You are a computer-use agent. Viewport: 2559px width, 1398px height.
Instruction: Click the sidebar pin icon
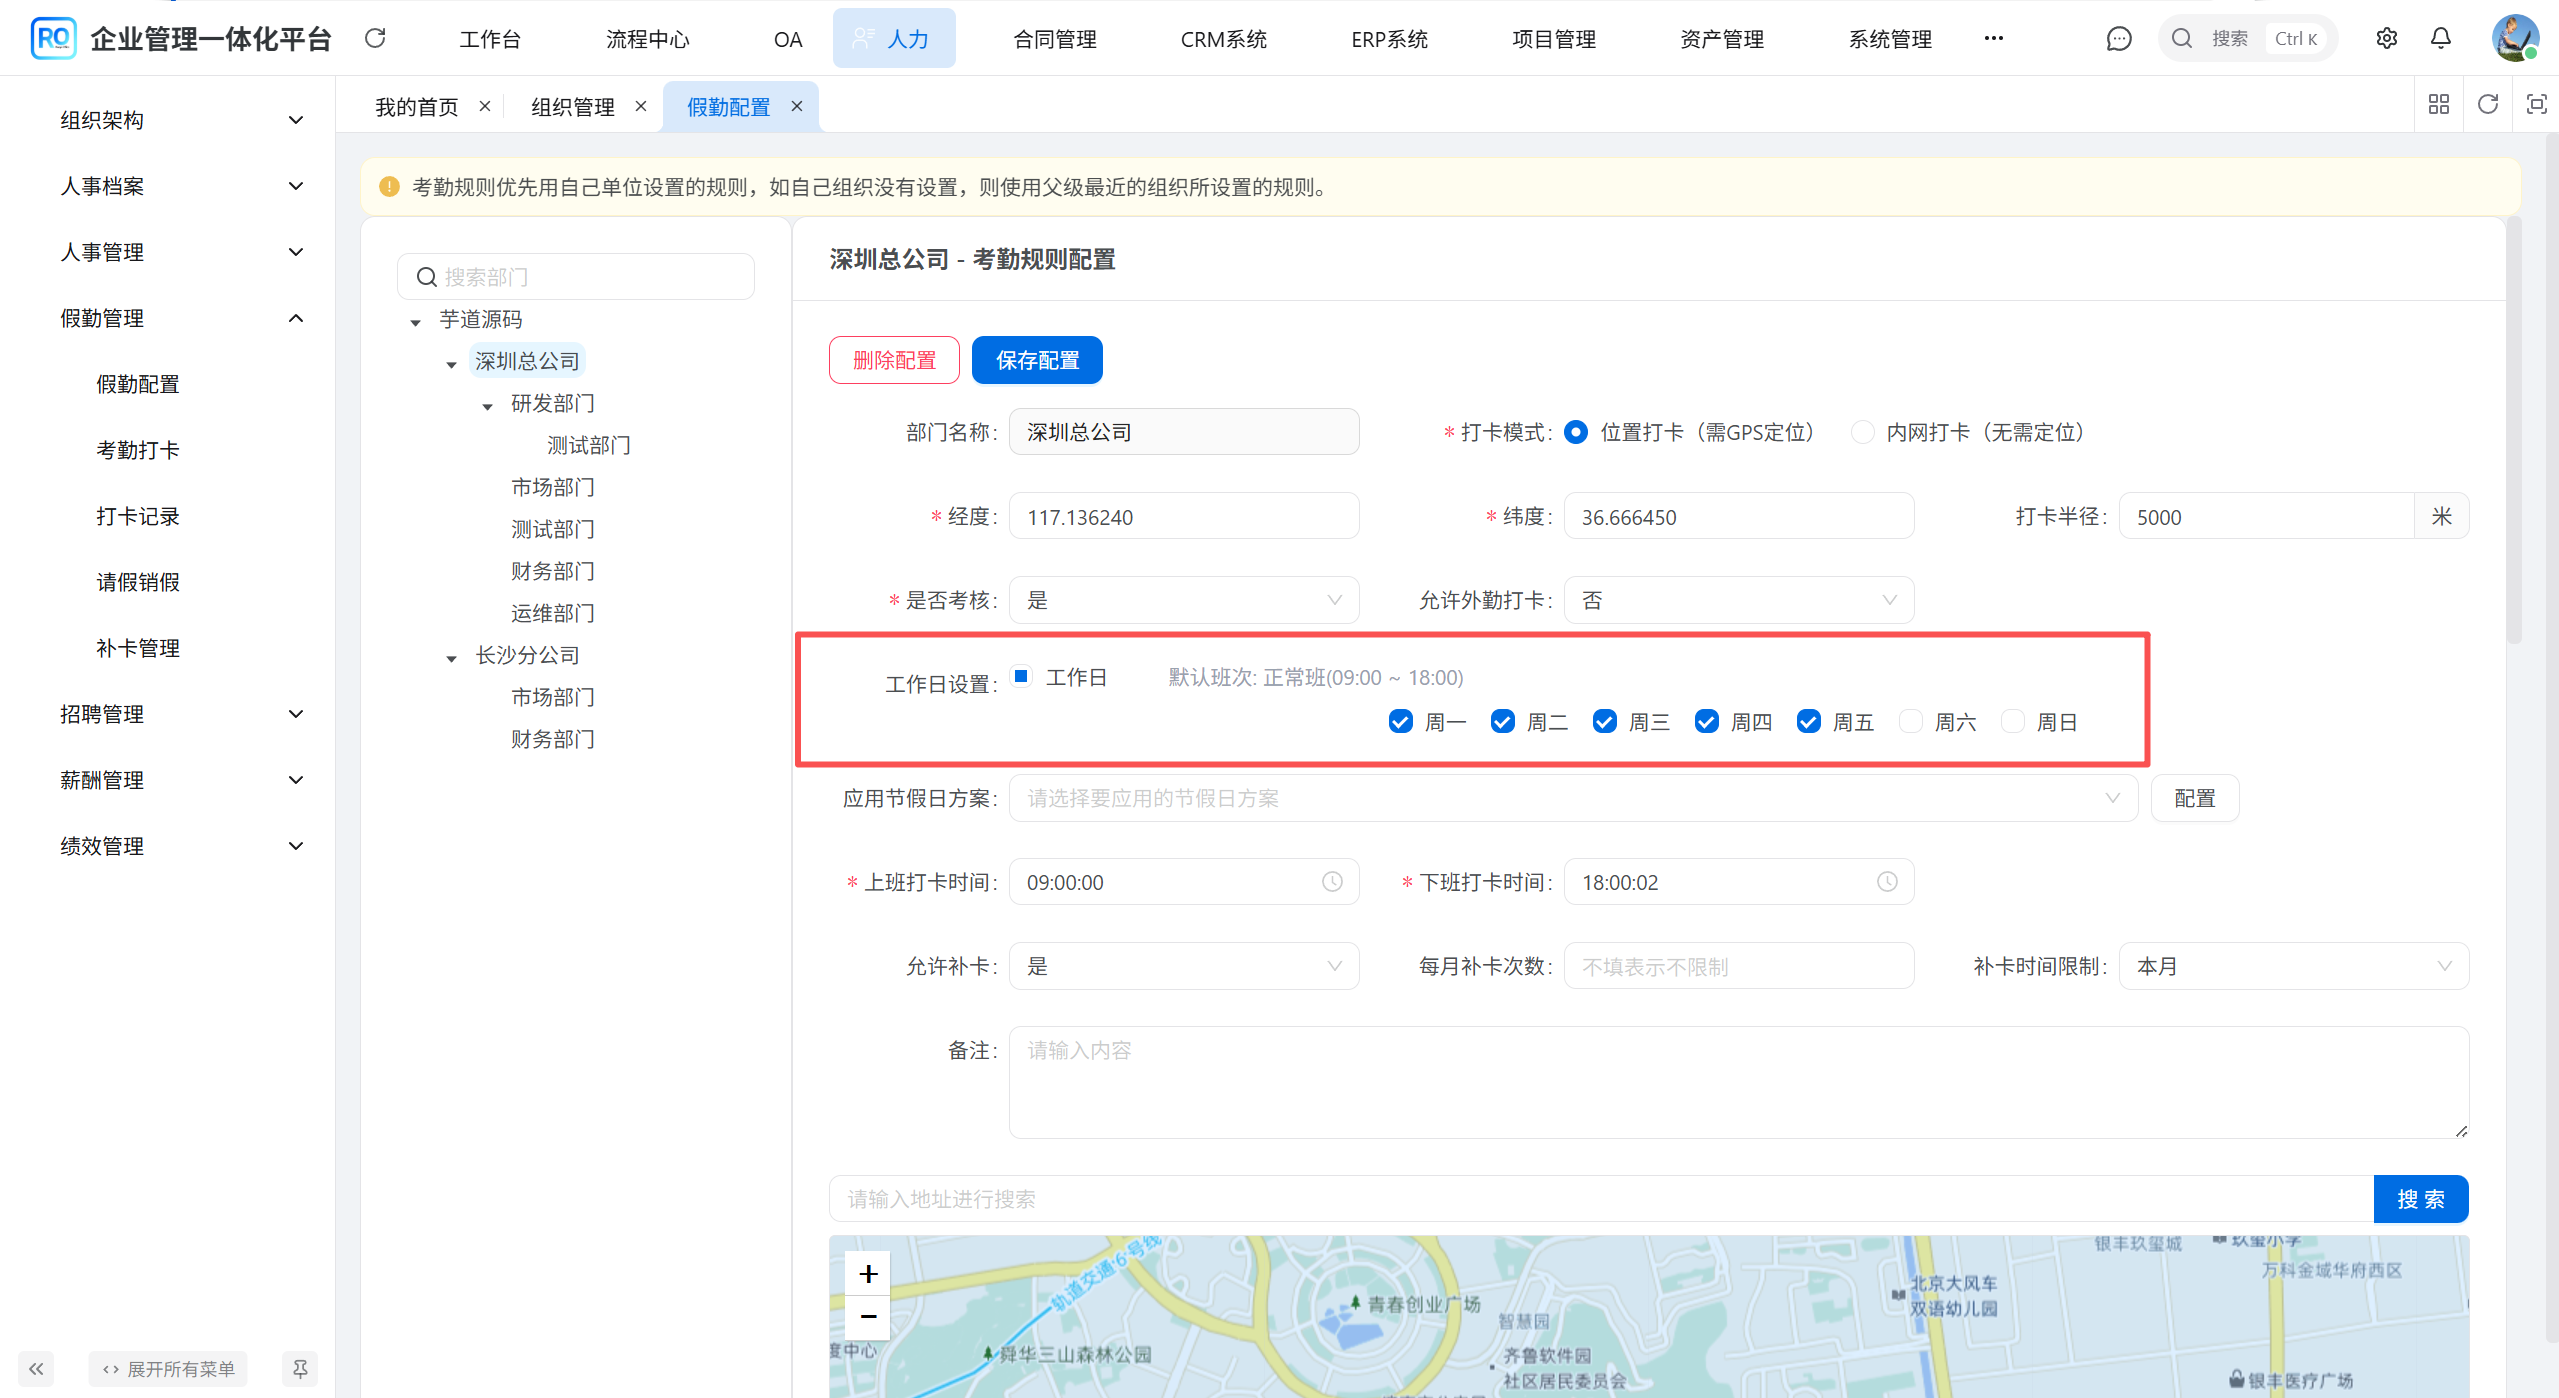[x=300, y=1368]
